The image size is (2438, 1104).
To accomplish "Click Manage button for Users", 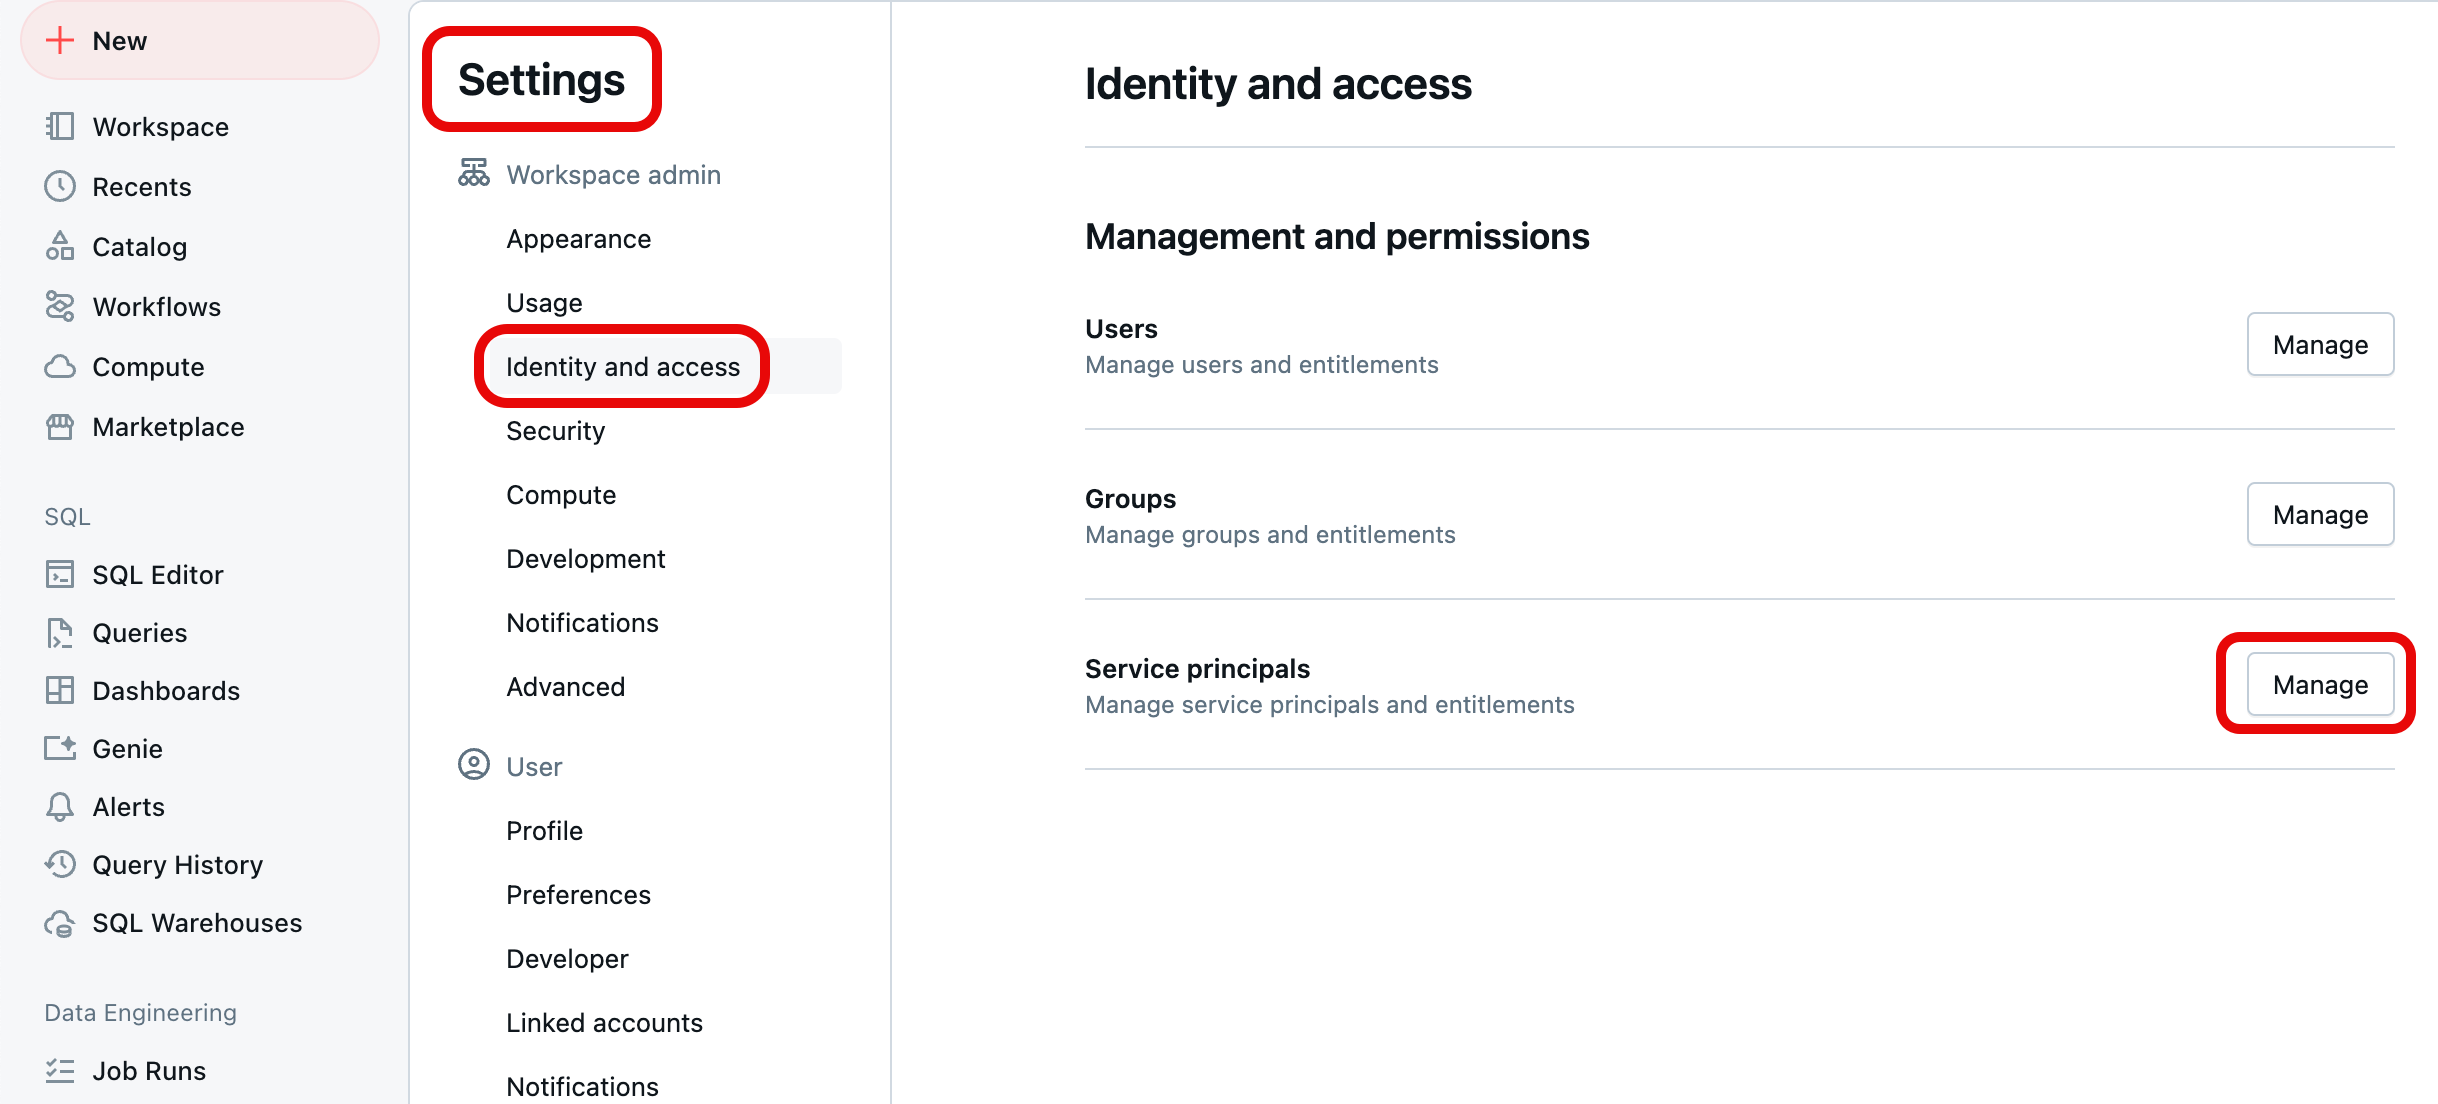I will pyautogui.click(x=2321, y=344).
